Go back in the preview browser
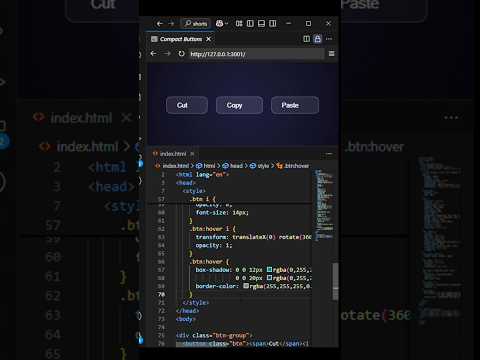Screen dimensions: 480x360 [x=153, y=54]
